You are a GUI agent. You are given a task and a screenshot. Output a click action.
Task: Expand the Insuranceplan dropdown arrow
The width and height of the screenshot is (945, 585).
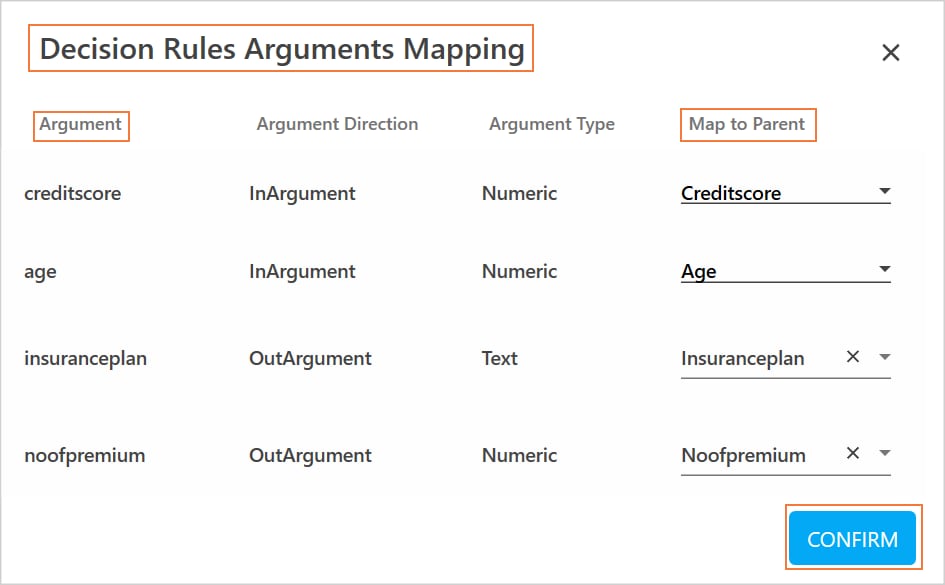(884, 357)
